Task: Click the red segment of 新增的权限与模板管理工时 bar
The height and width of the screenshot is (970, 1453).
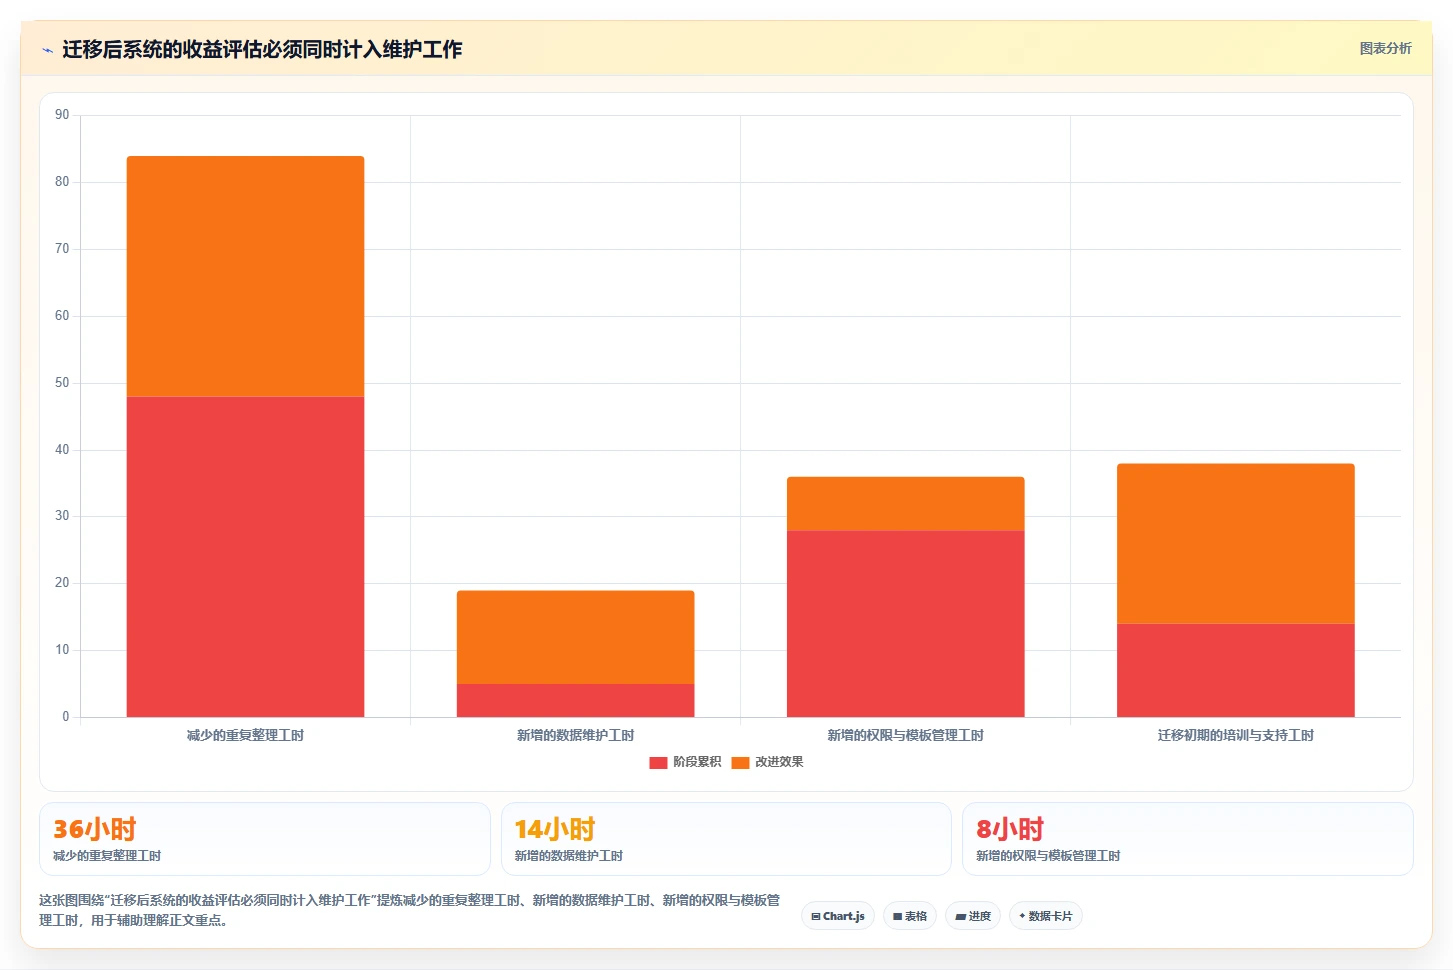Action: [x=906, y=624]
